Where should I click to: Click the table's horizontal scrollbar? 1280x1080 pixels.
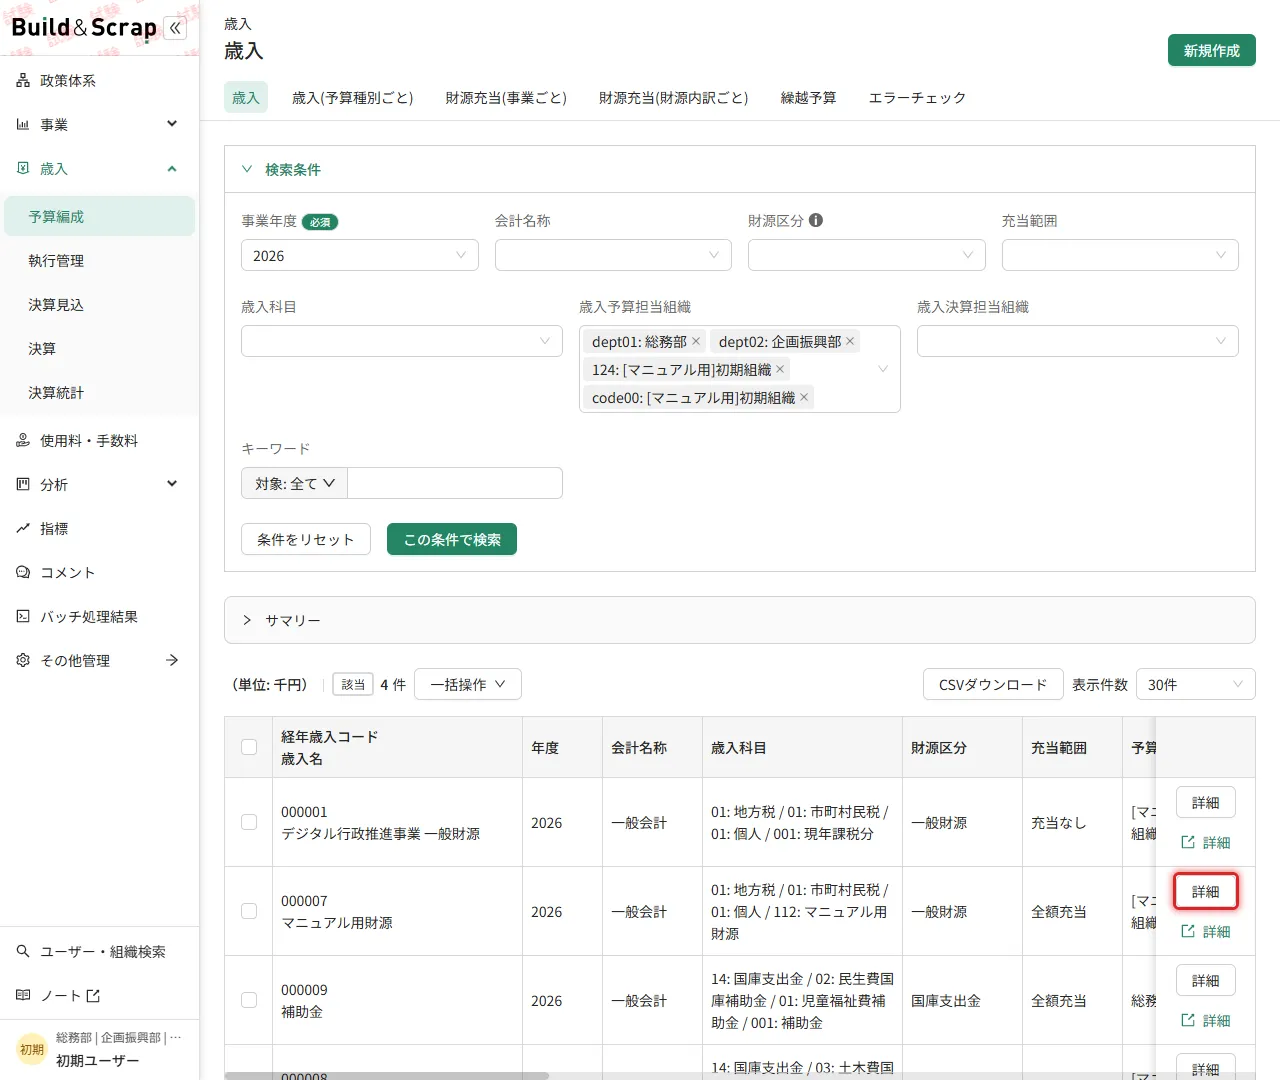pyautogui.click(x=387, y=1076)
